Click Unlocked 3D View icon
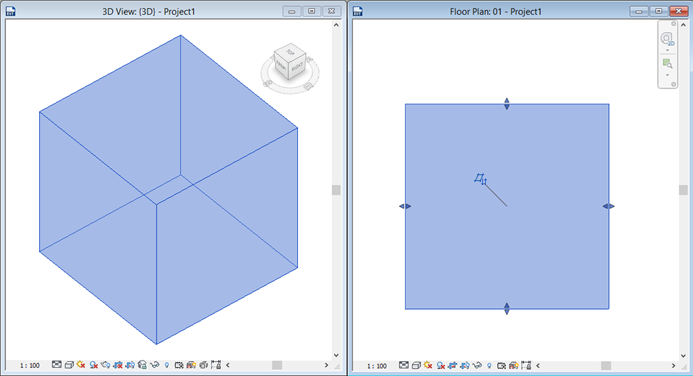The width and height of the screenshot is (693, 376). point(142,365)
